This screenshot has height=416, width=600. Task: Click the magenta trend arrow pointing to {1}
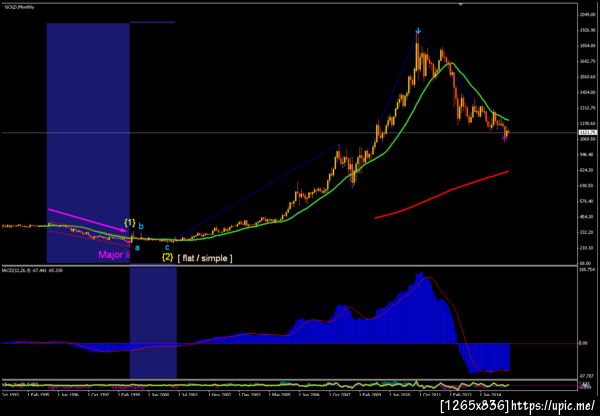click(87, 220)
